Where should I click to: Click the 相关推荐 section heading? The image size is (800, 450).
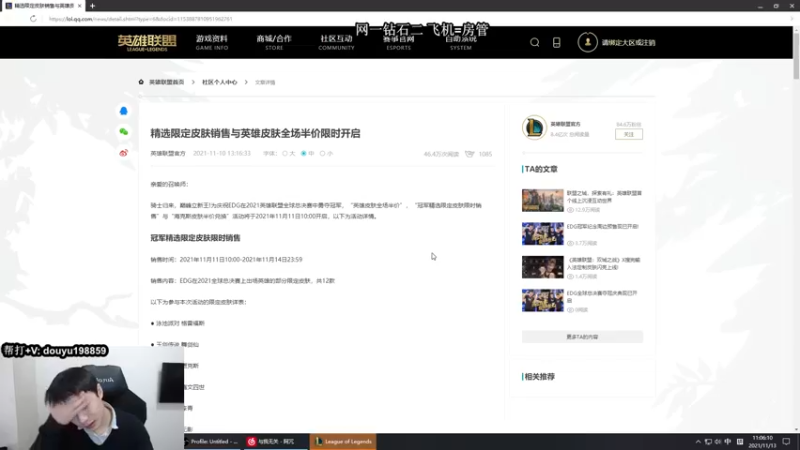point(539,377)
